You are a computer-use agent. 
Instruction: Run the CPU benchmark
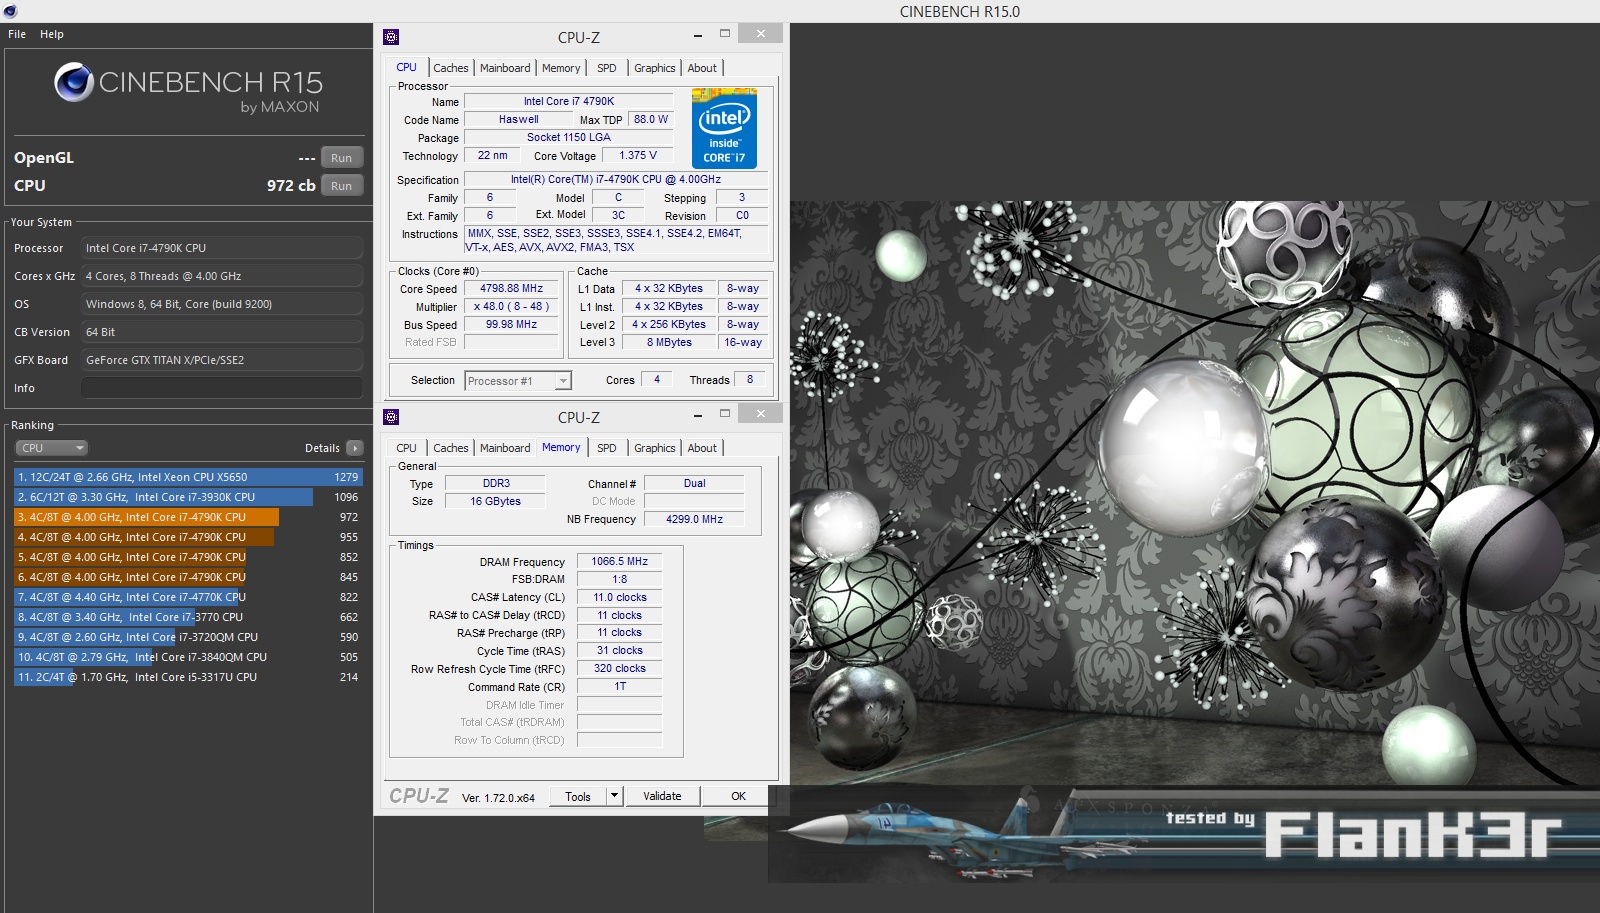point(342,186)
